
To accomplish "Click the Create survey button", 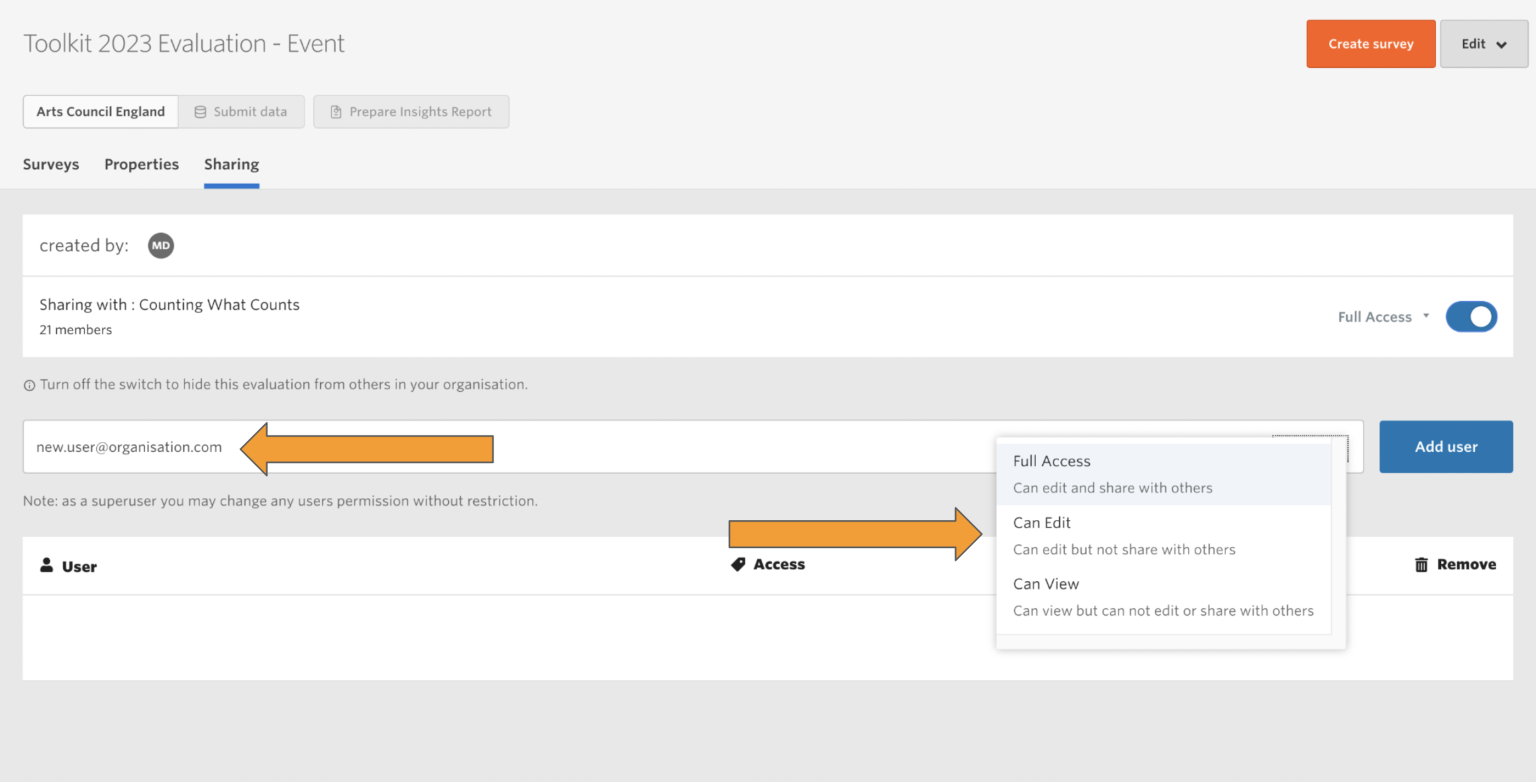I will 1370,43.
